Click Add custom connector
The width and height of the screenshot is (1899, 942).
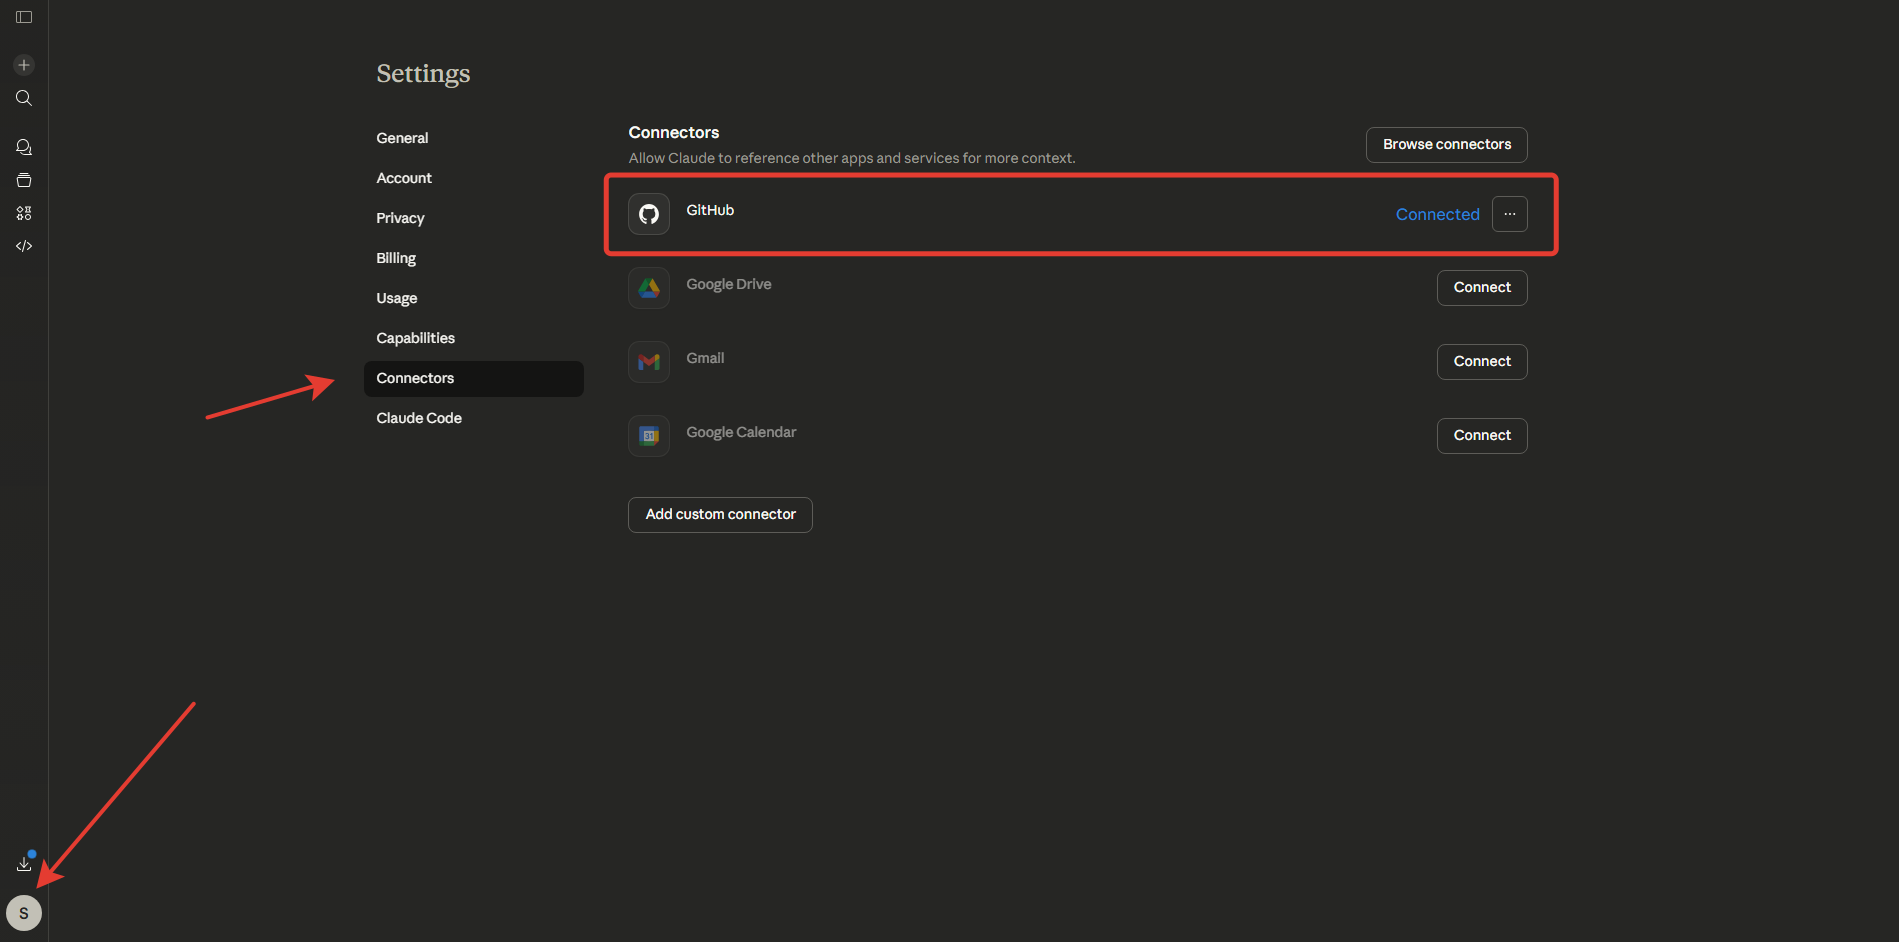(720, 515)
